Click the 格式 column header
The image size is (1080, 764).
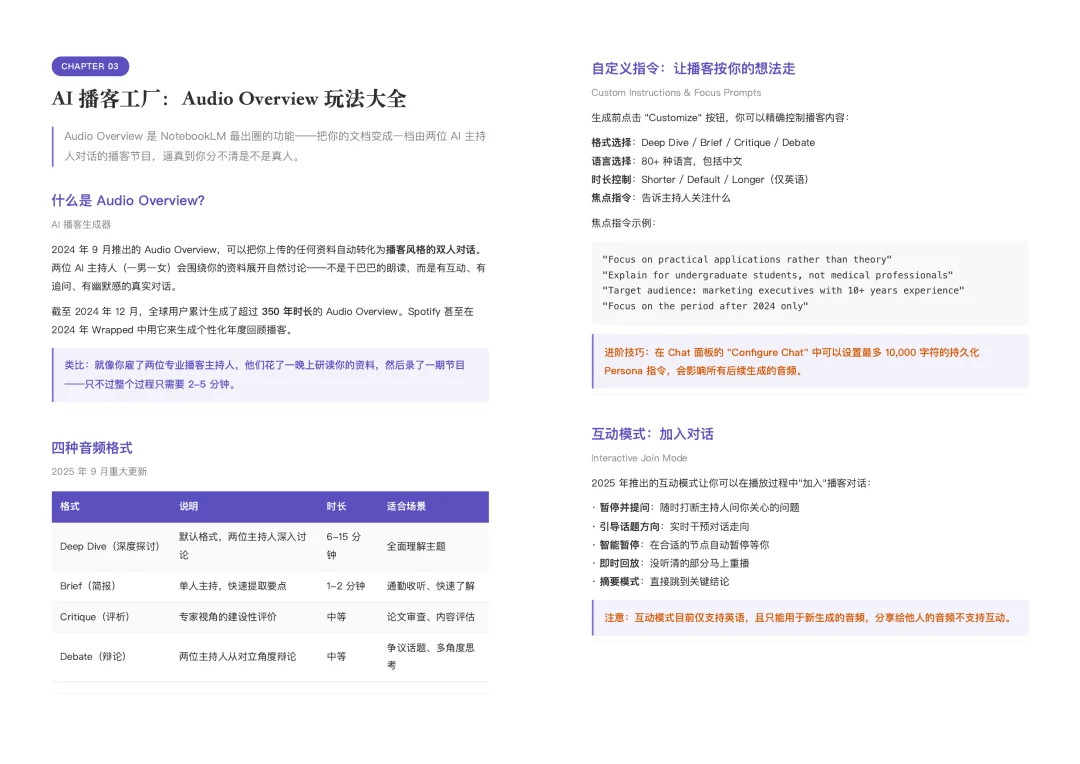[x=68, y=507]
